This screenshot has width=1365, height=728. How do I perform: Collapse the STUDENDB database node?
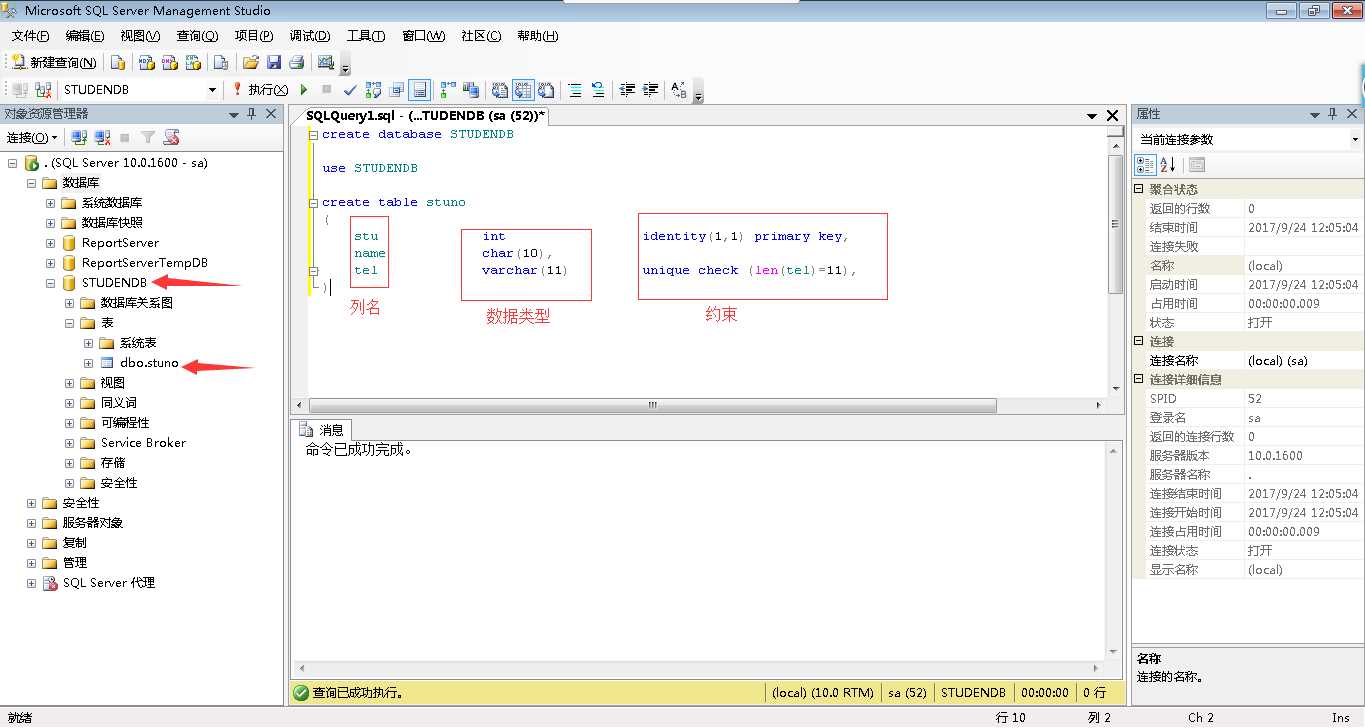[x=50, y=283]
